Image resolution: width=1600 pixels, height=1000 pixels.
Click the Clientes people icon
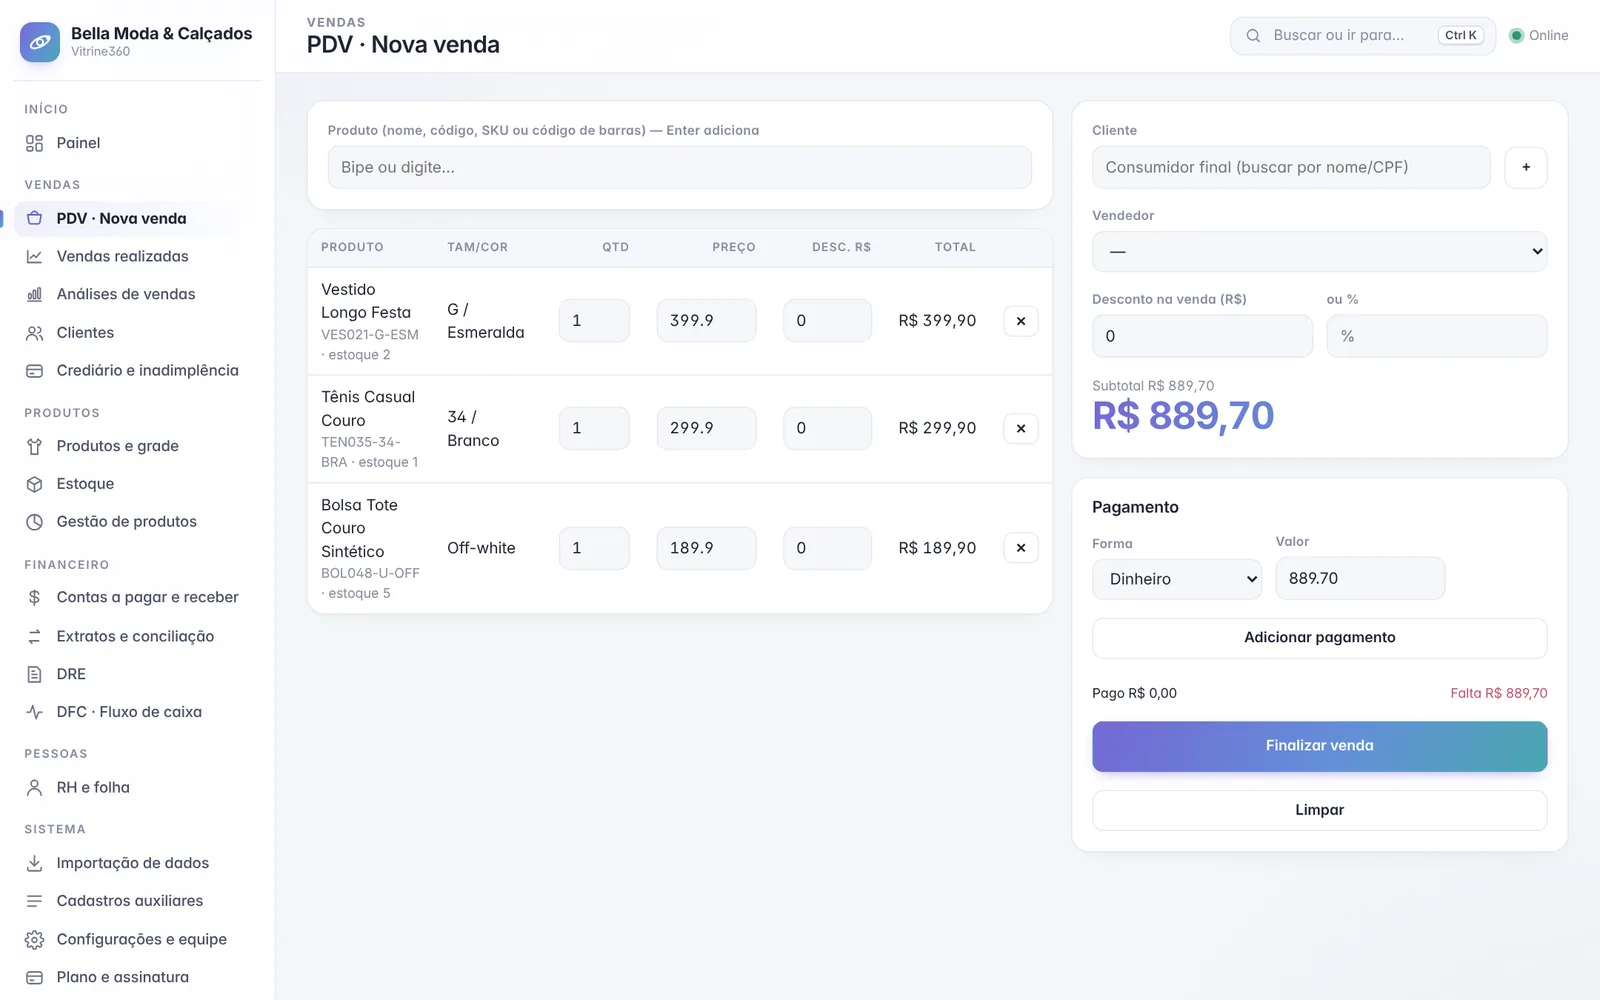point(34,332)
